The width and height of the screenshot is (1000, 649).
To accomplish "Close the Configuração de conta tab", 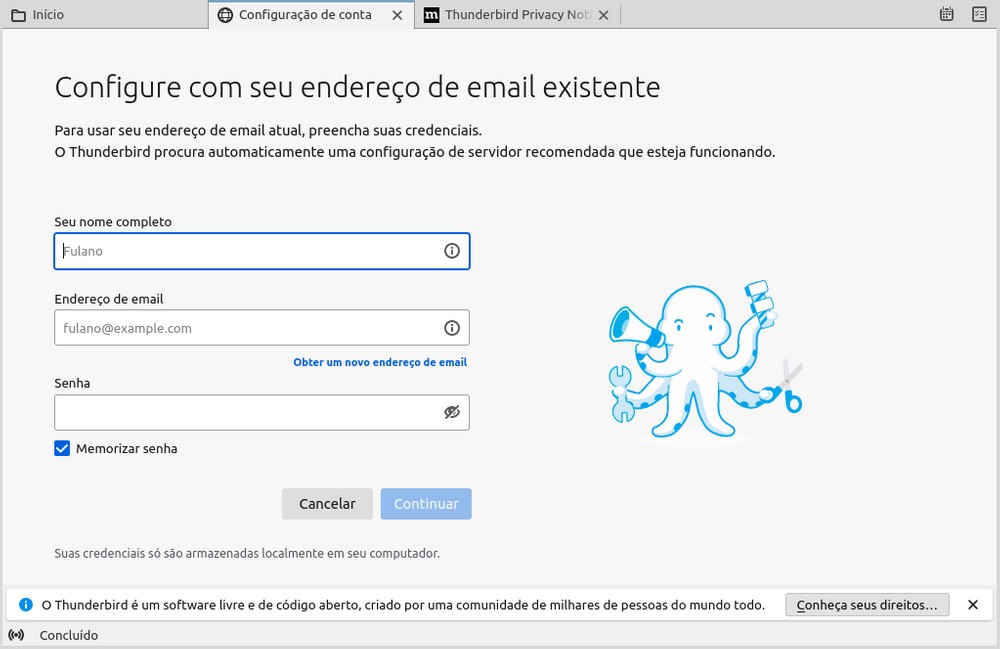I will coord(397,15).
